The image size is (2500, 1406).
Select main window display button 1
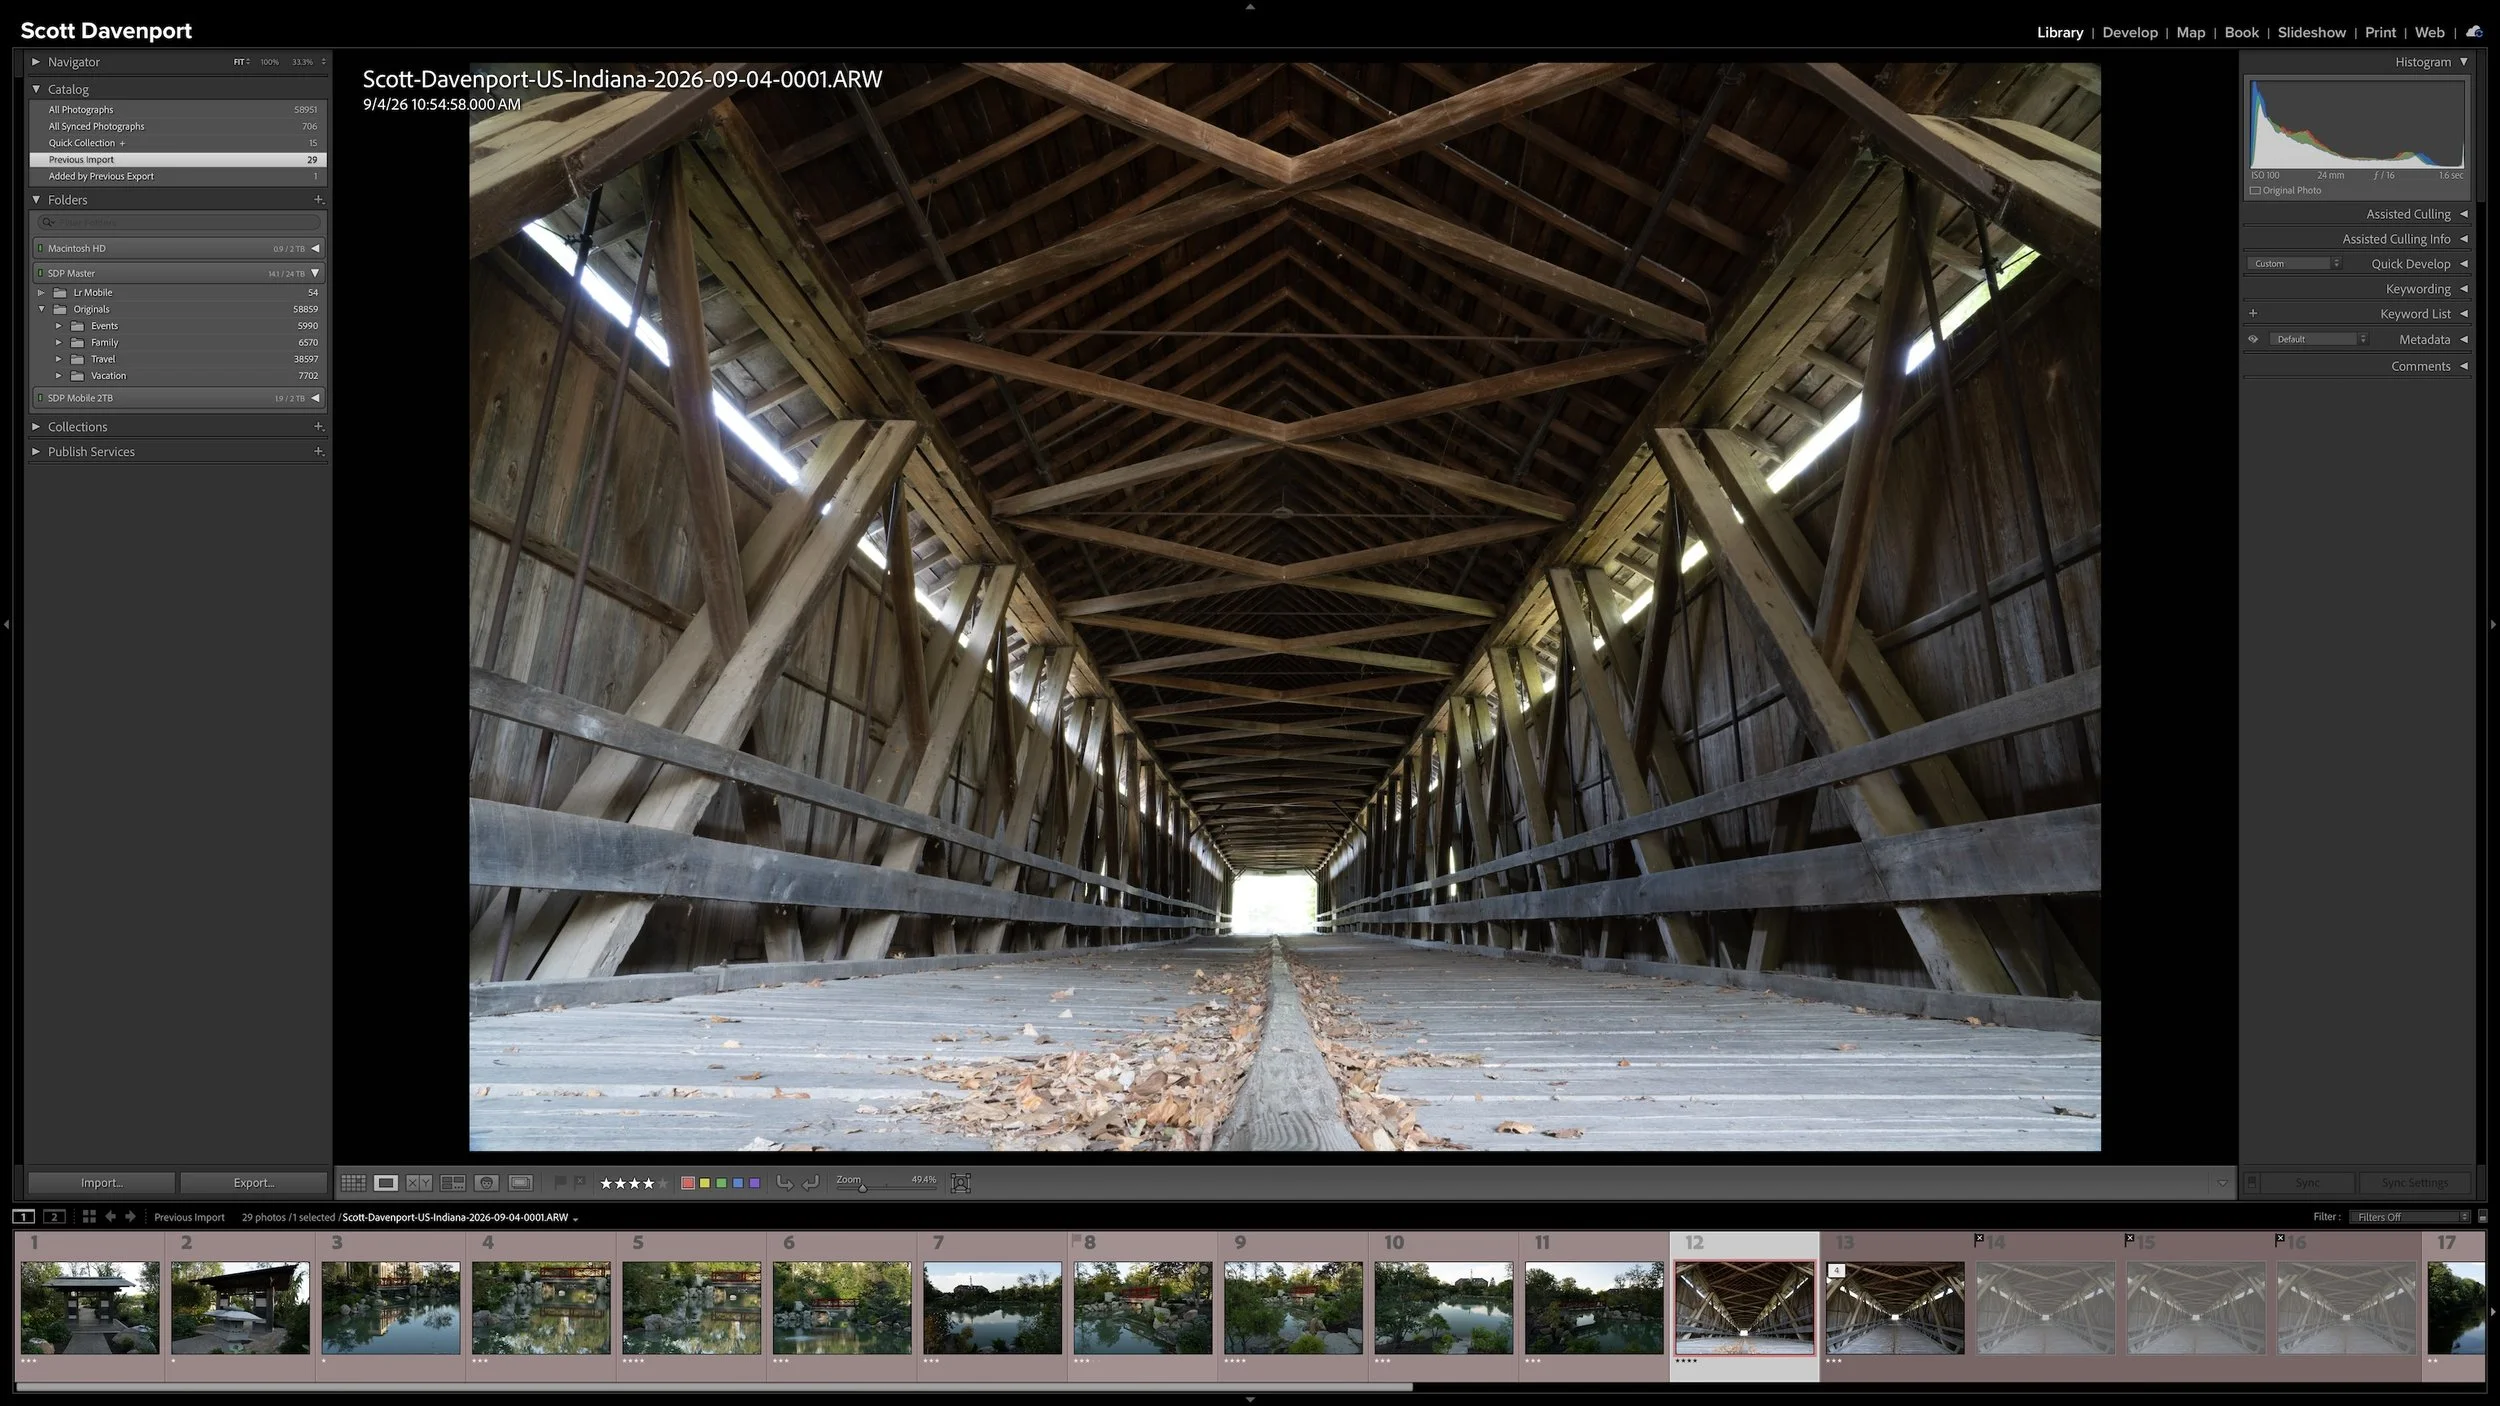[x=23, y=1217]
